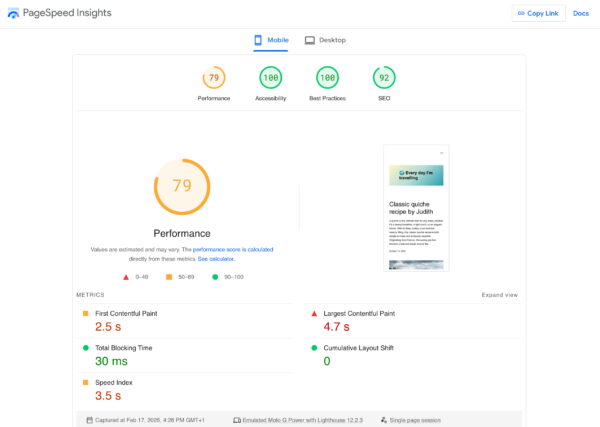Click the green circle beside Cumulative Layout Shift

[x=315, y=348]
